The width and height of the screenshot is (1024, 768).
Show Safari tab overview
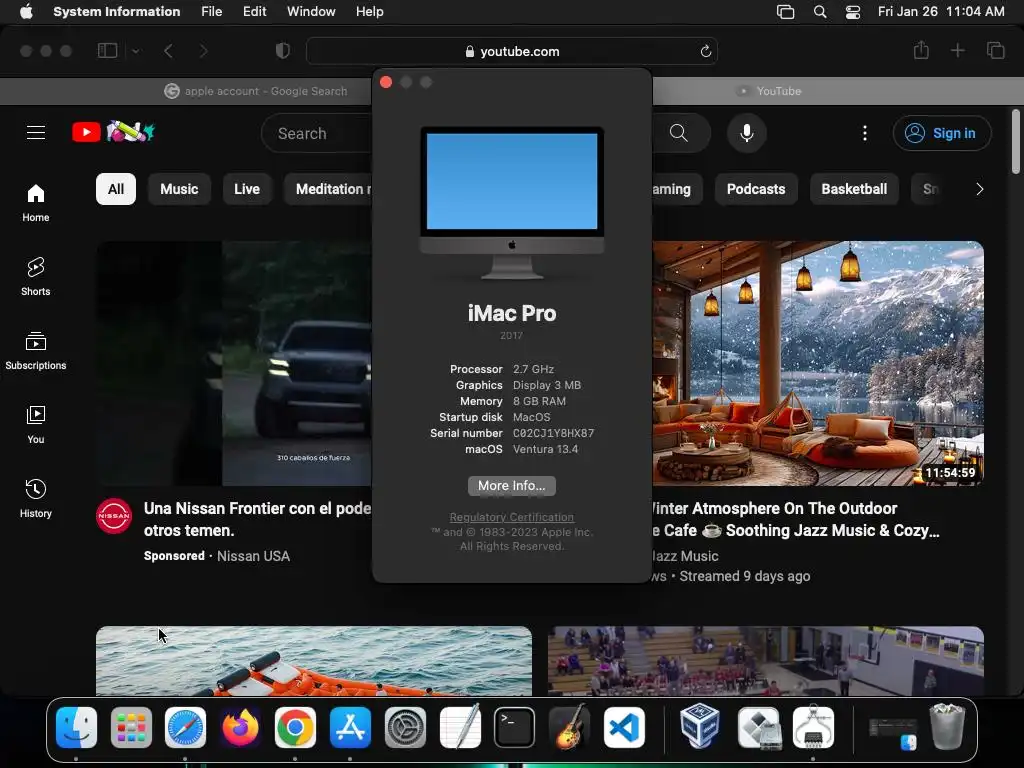(x=995, y=50)
